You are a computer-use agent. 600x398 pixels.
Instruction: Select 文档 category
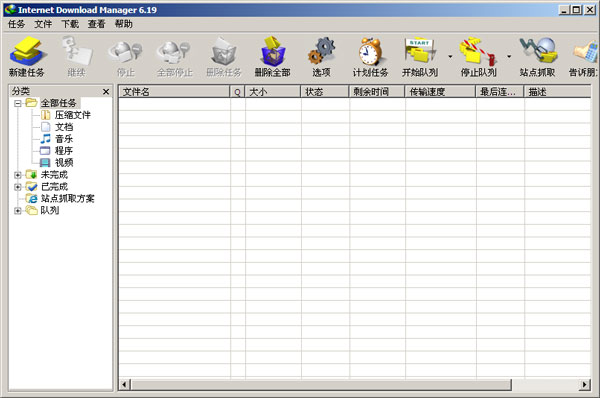click(64, 127)
